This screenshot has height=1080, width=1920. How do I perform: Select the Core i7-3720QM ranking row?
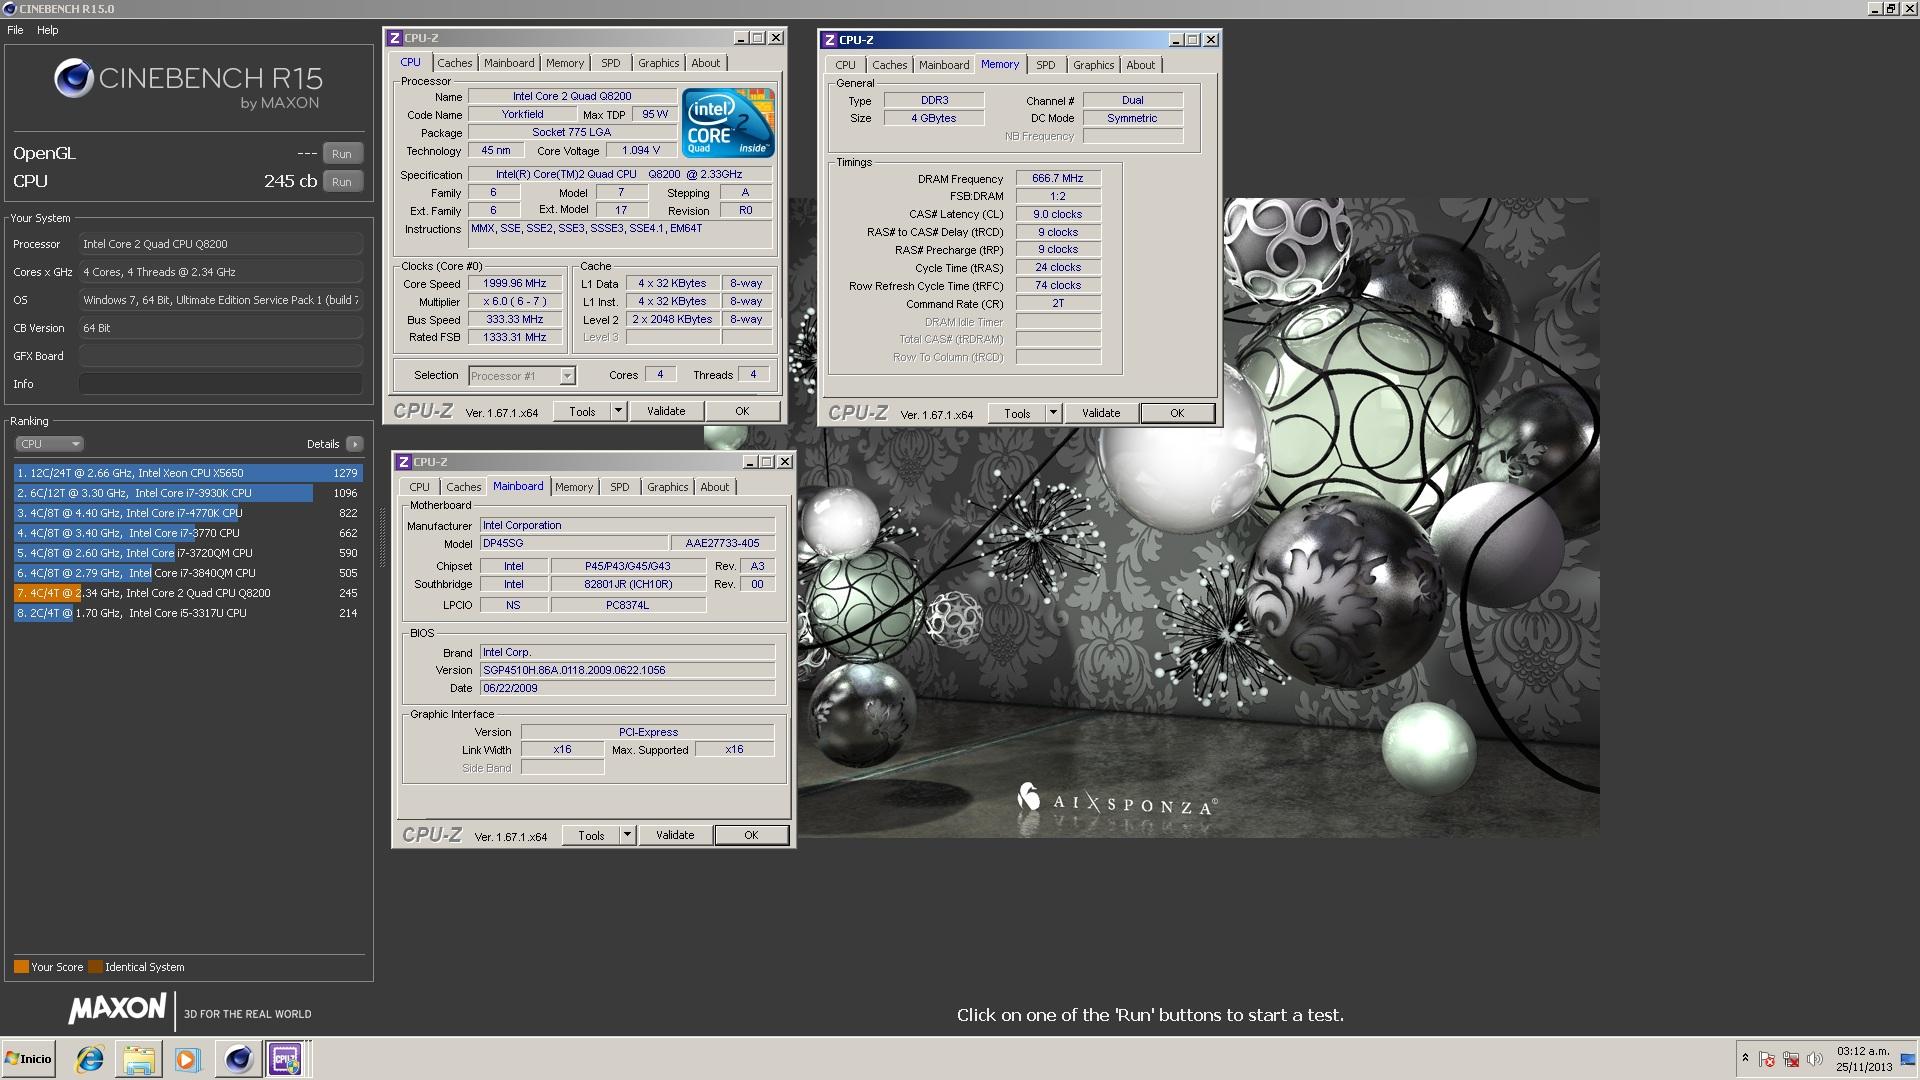(188, 553)
